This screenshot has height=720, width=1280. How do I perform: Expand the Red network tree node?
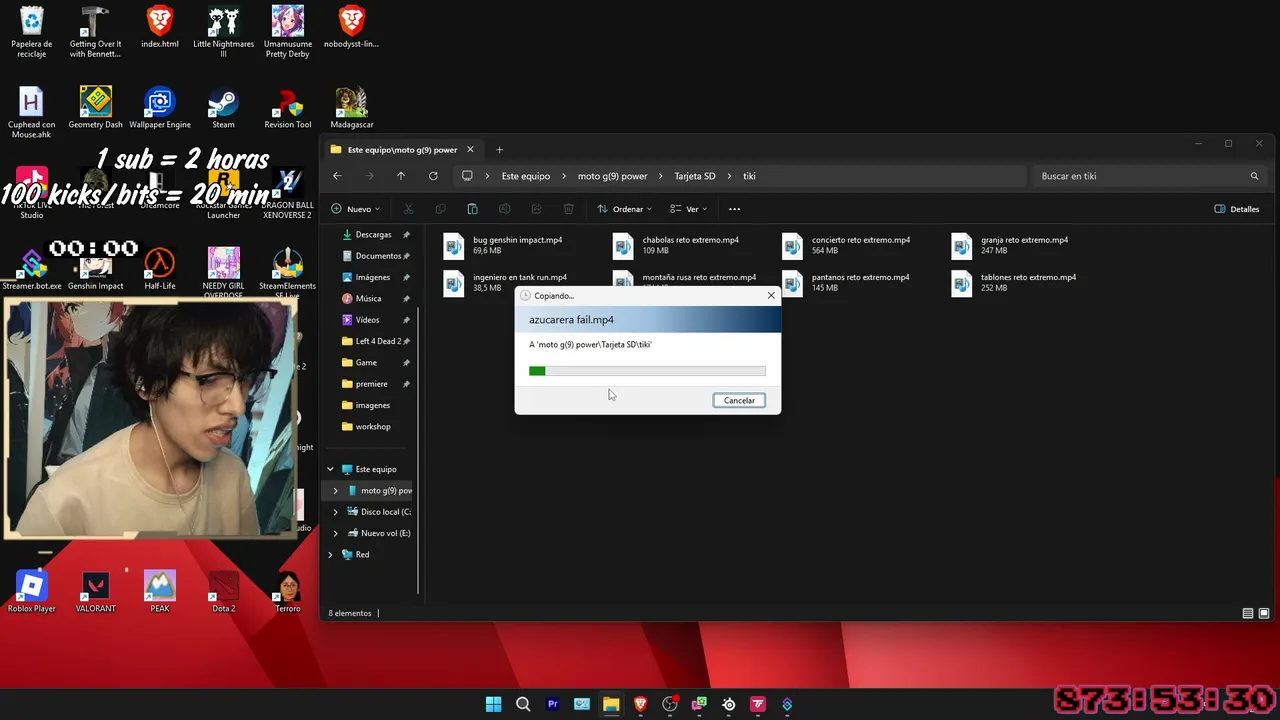[x=330, y=554]
